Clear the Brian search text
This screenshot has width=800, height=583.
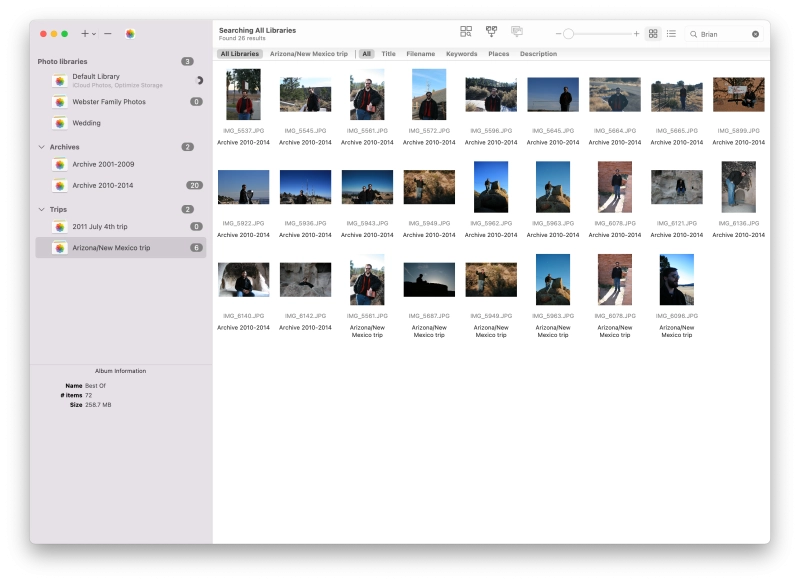755,34
